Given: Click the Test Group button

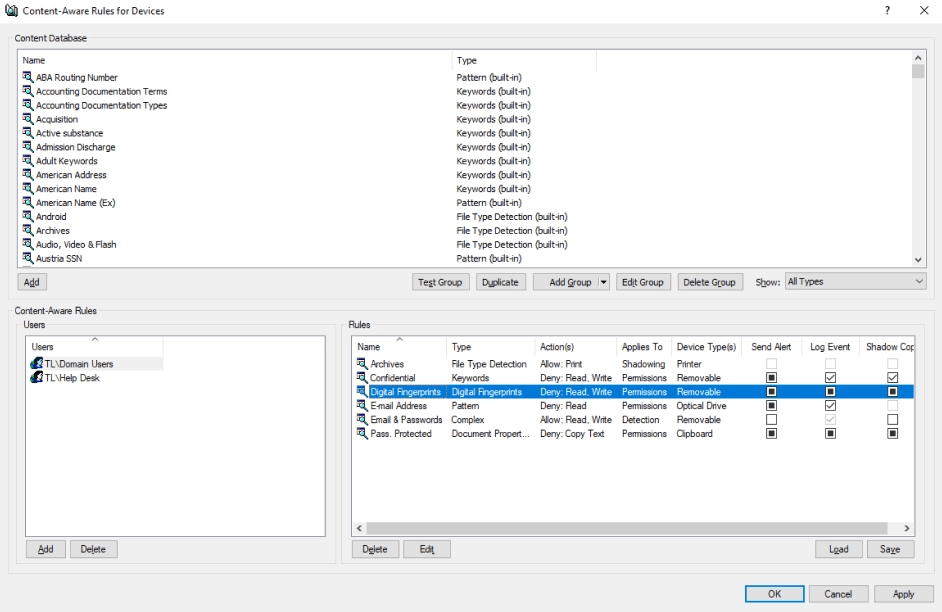Looking at the screenshot, I should [441, 283].
